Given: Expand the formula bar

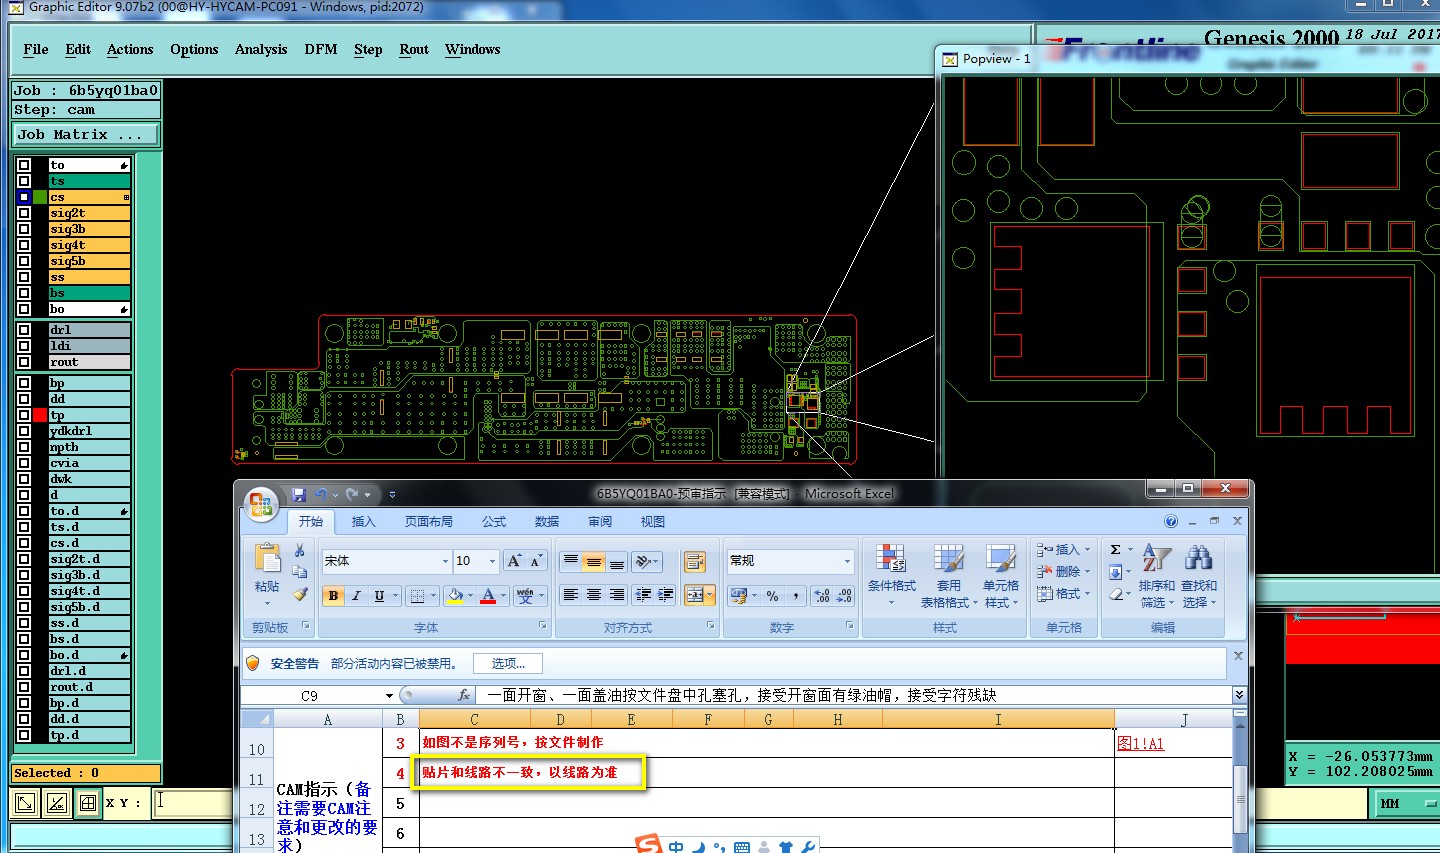Looking at the screenshot, I should point(1239,695).
